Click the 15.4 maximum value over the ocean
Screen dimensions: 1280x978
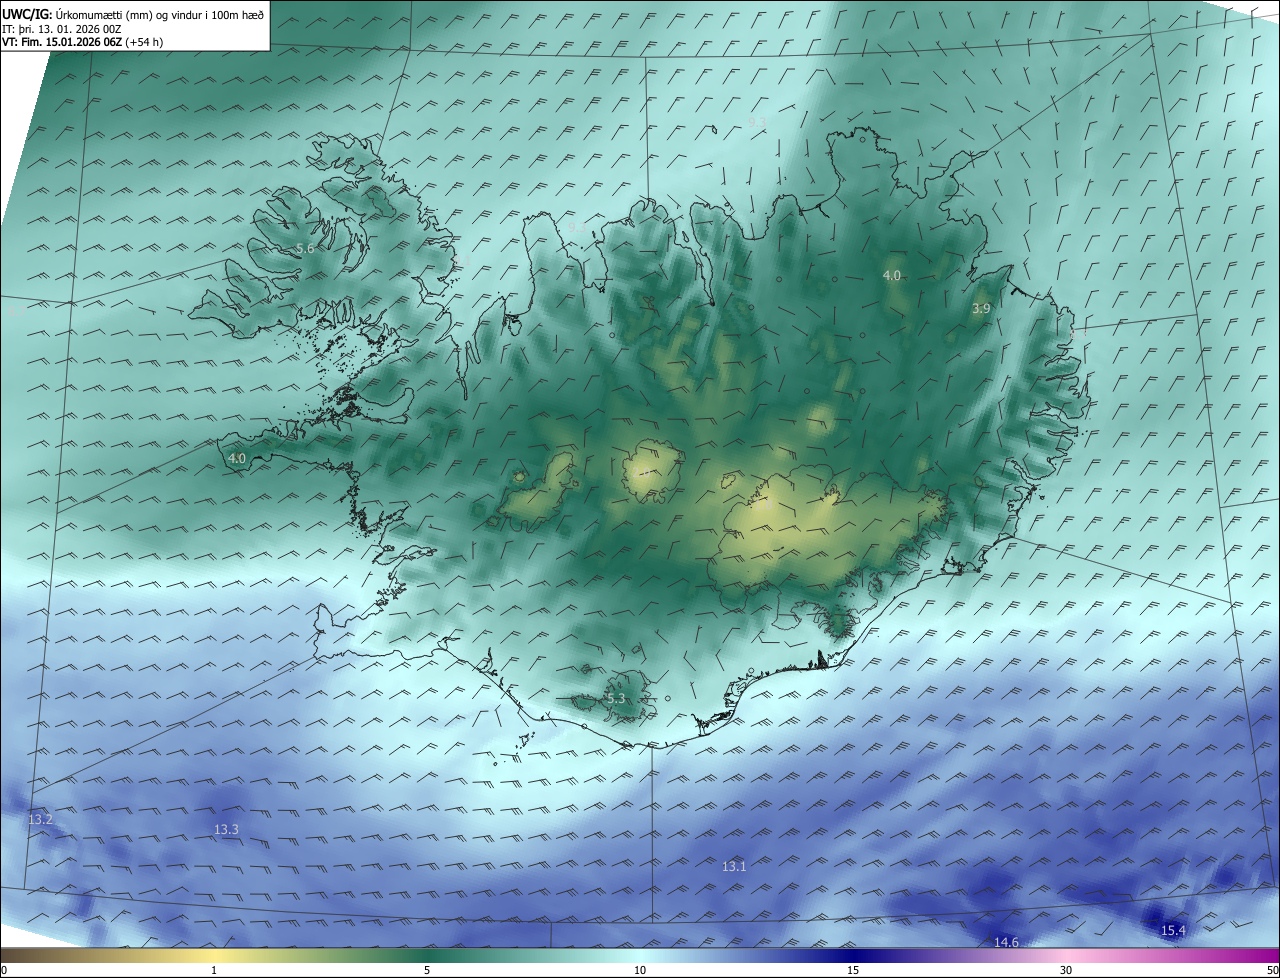1173,931
